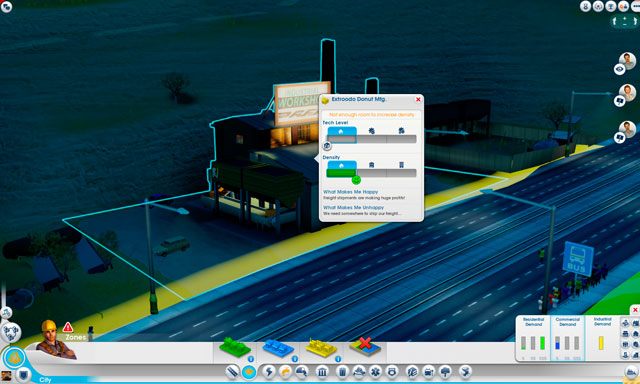Select low density segment

[x=342, y=169]
